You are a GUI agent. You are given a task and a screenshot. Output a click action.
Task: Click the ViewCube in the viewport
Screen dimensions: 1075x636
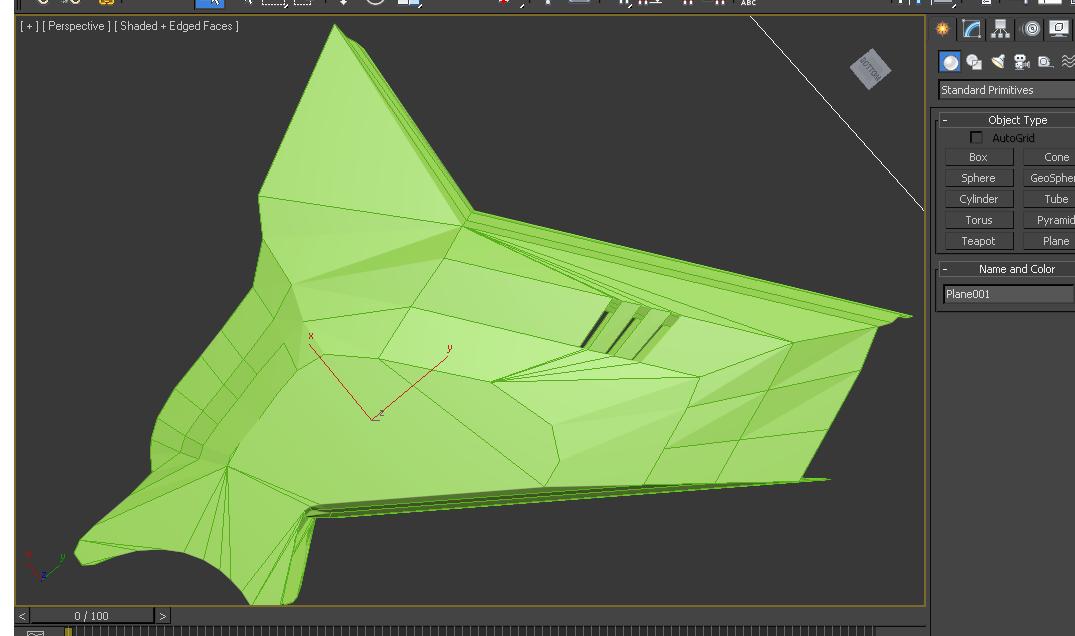869,69
